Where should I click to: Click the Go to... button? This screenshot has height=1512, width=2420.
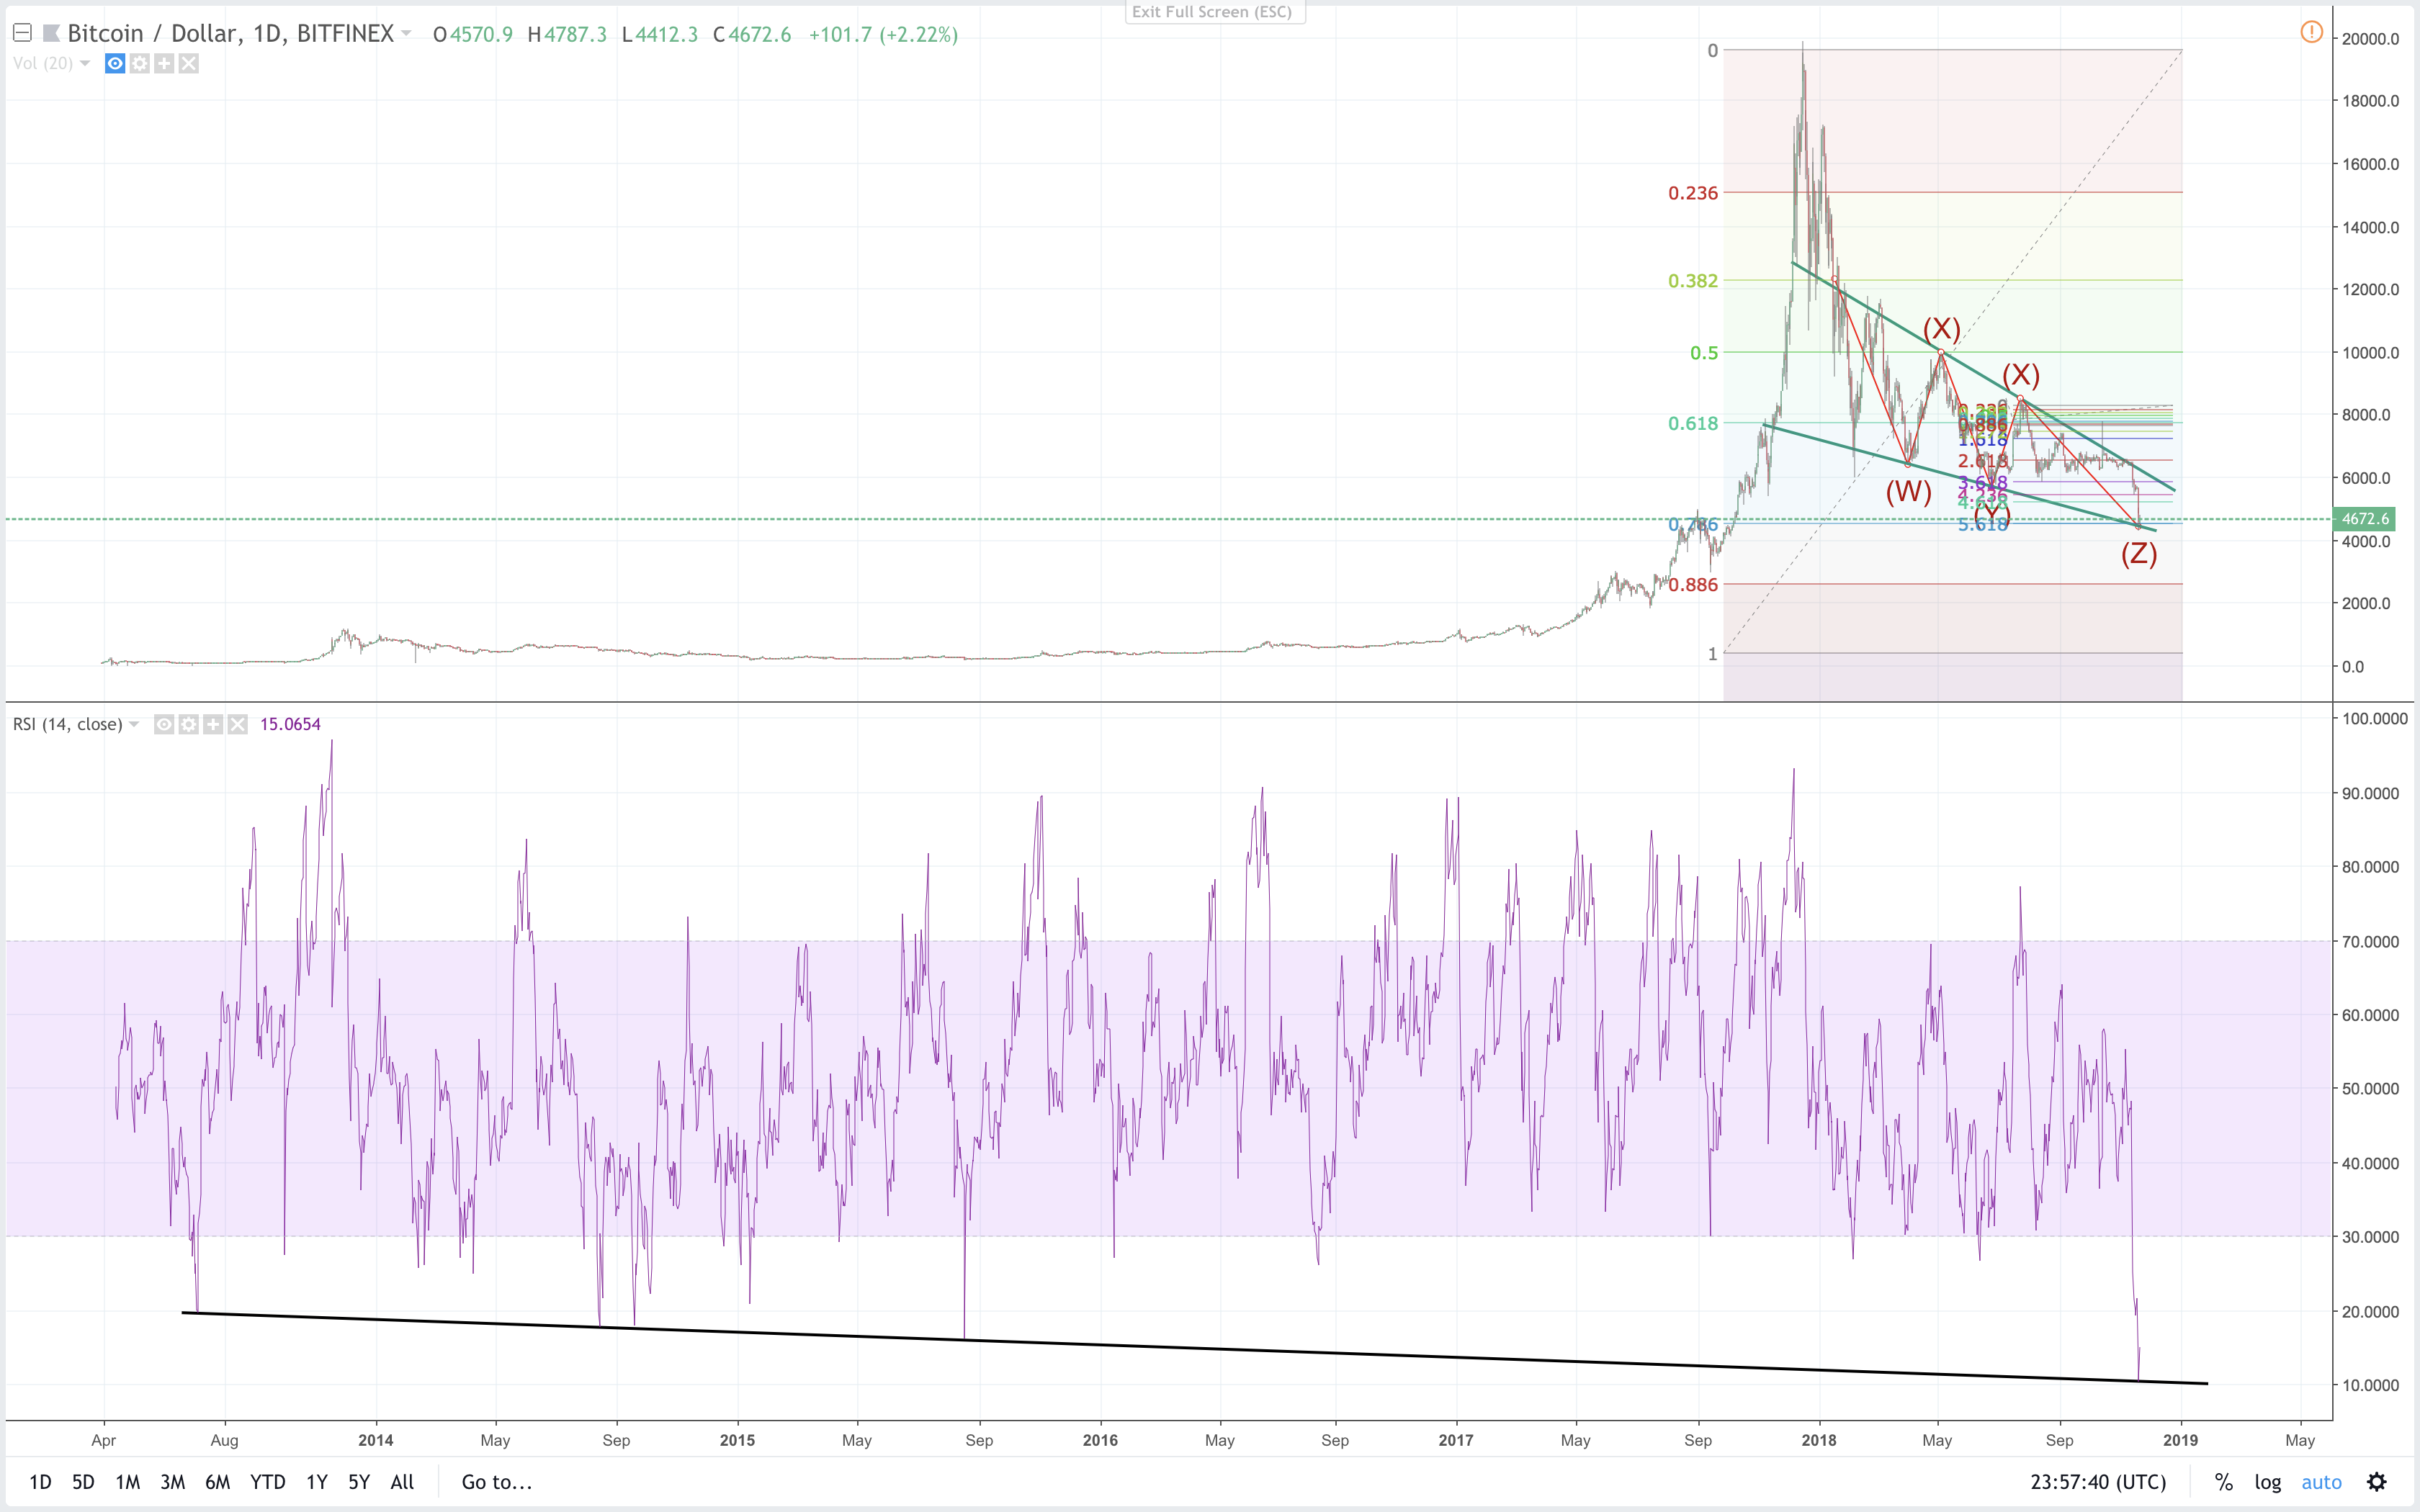pyautogui.click(x=496, y=1482)
